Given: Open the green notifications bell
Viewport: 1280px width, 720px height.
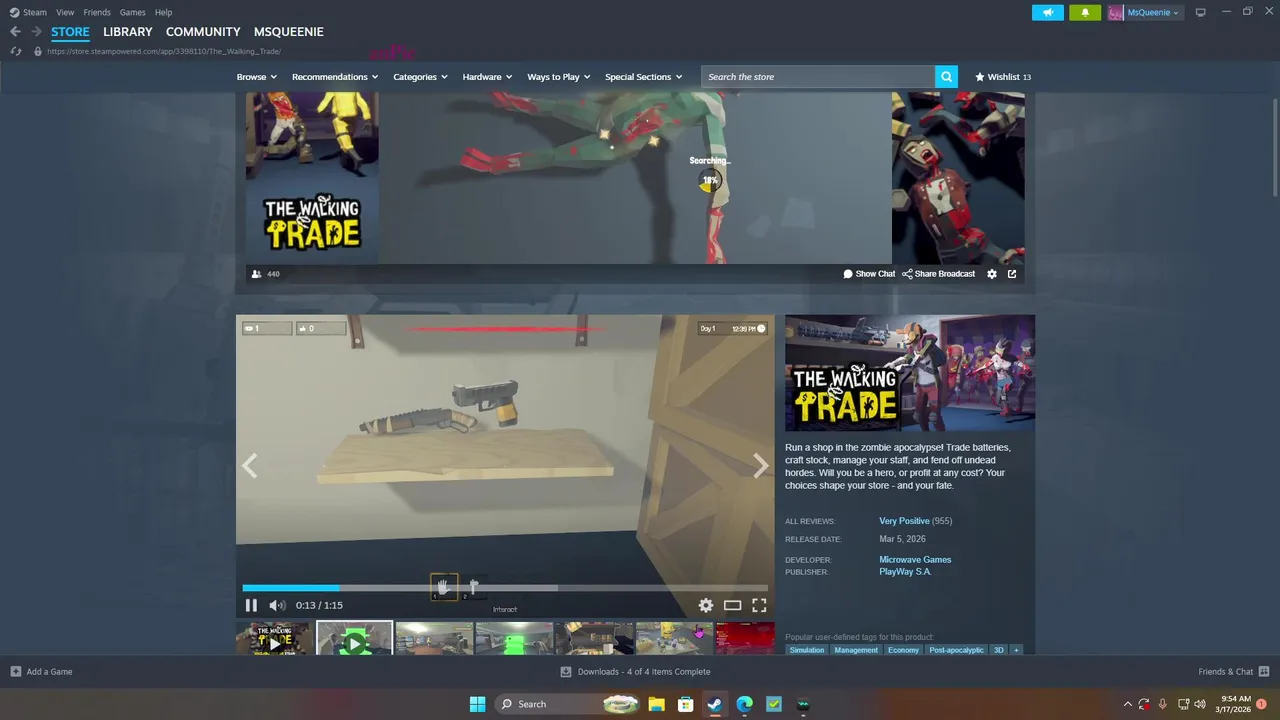Looking at the screenshot, I should tap(1085, 12).
